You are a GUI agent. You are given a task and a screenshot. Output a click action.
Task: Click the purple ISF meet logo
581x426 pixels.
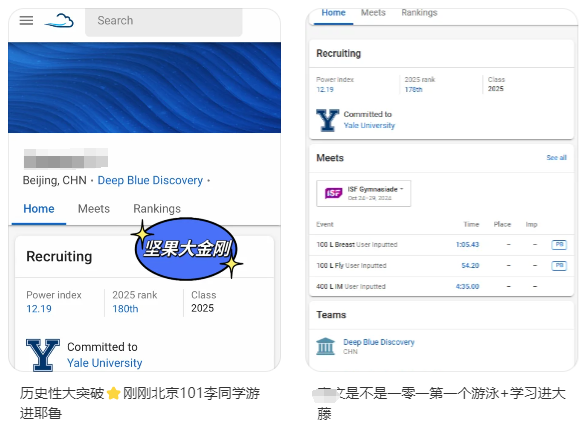pos(333,193)
